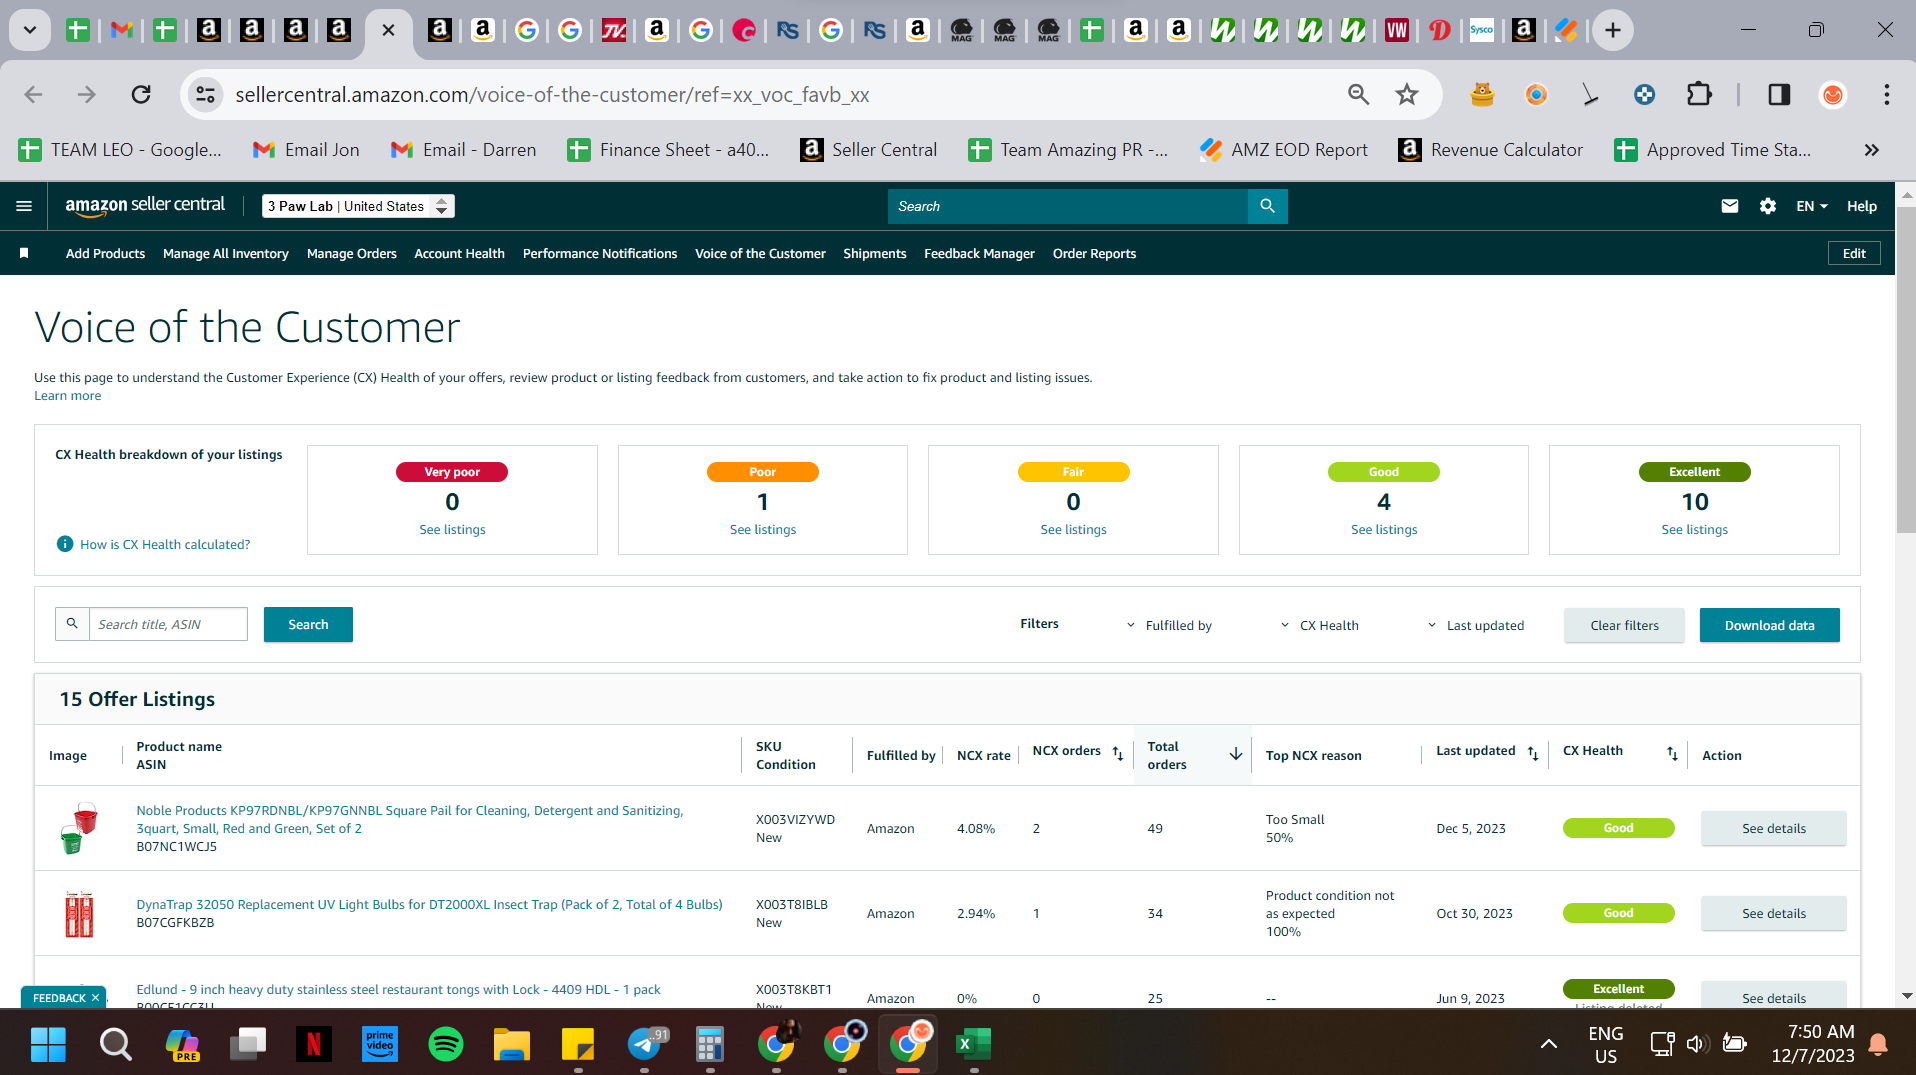Open the tab search dropdown arrow
Viewport: 1916px width, 1075px height.
coord(30,30)
